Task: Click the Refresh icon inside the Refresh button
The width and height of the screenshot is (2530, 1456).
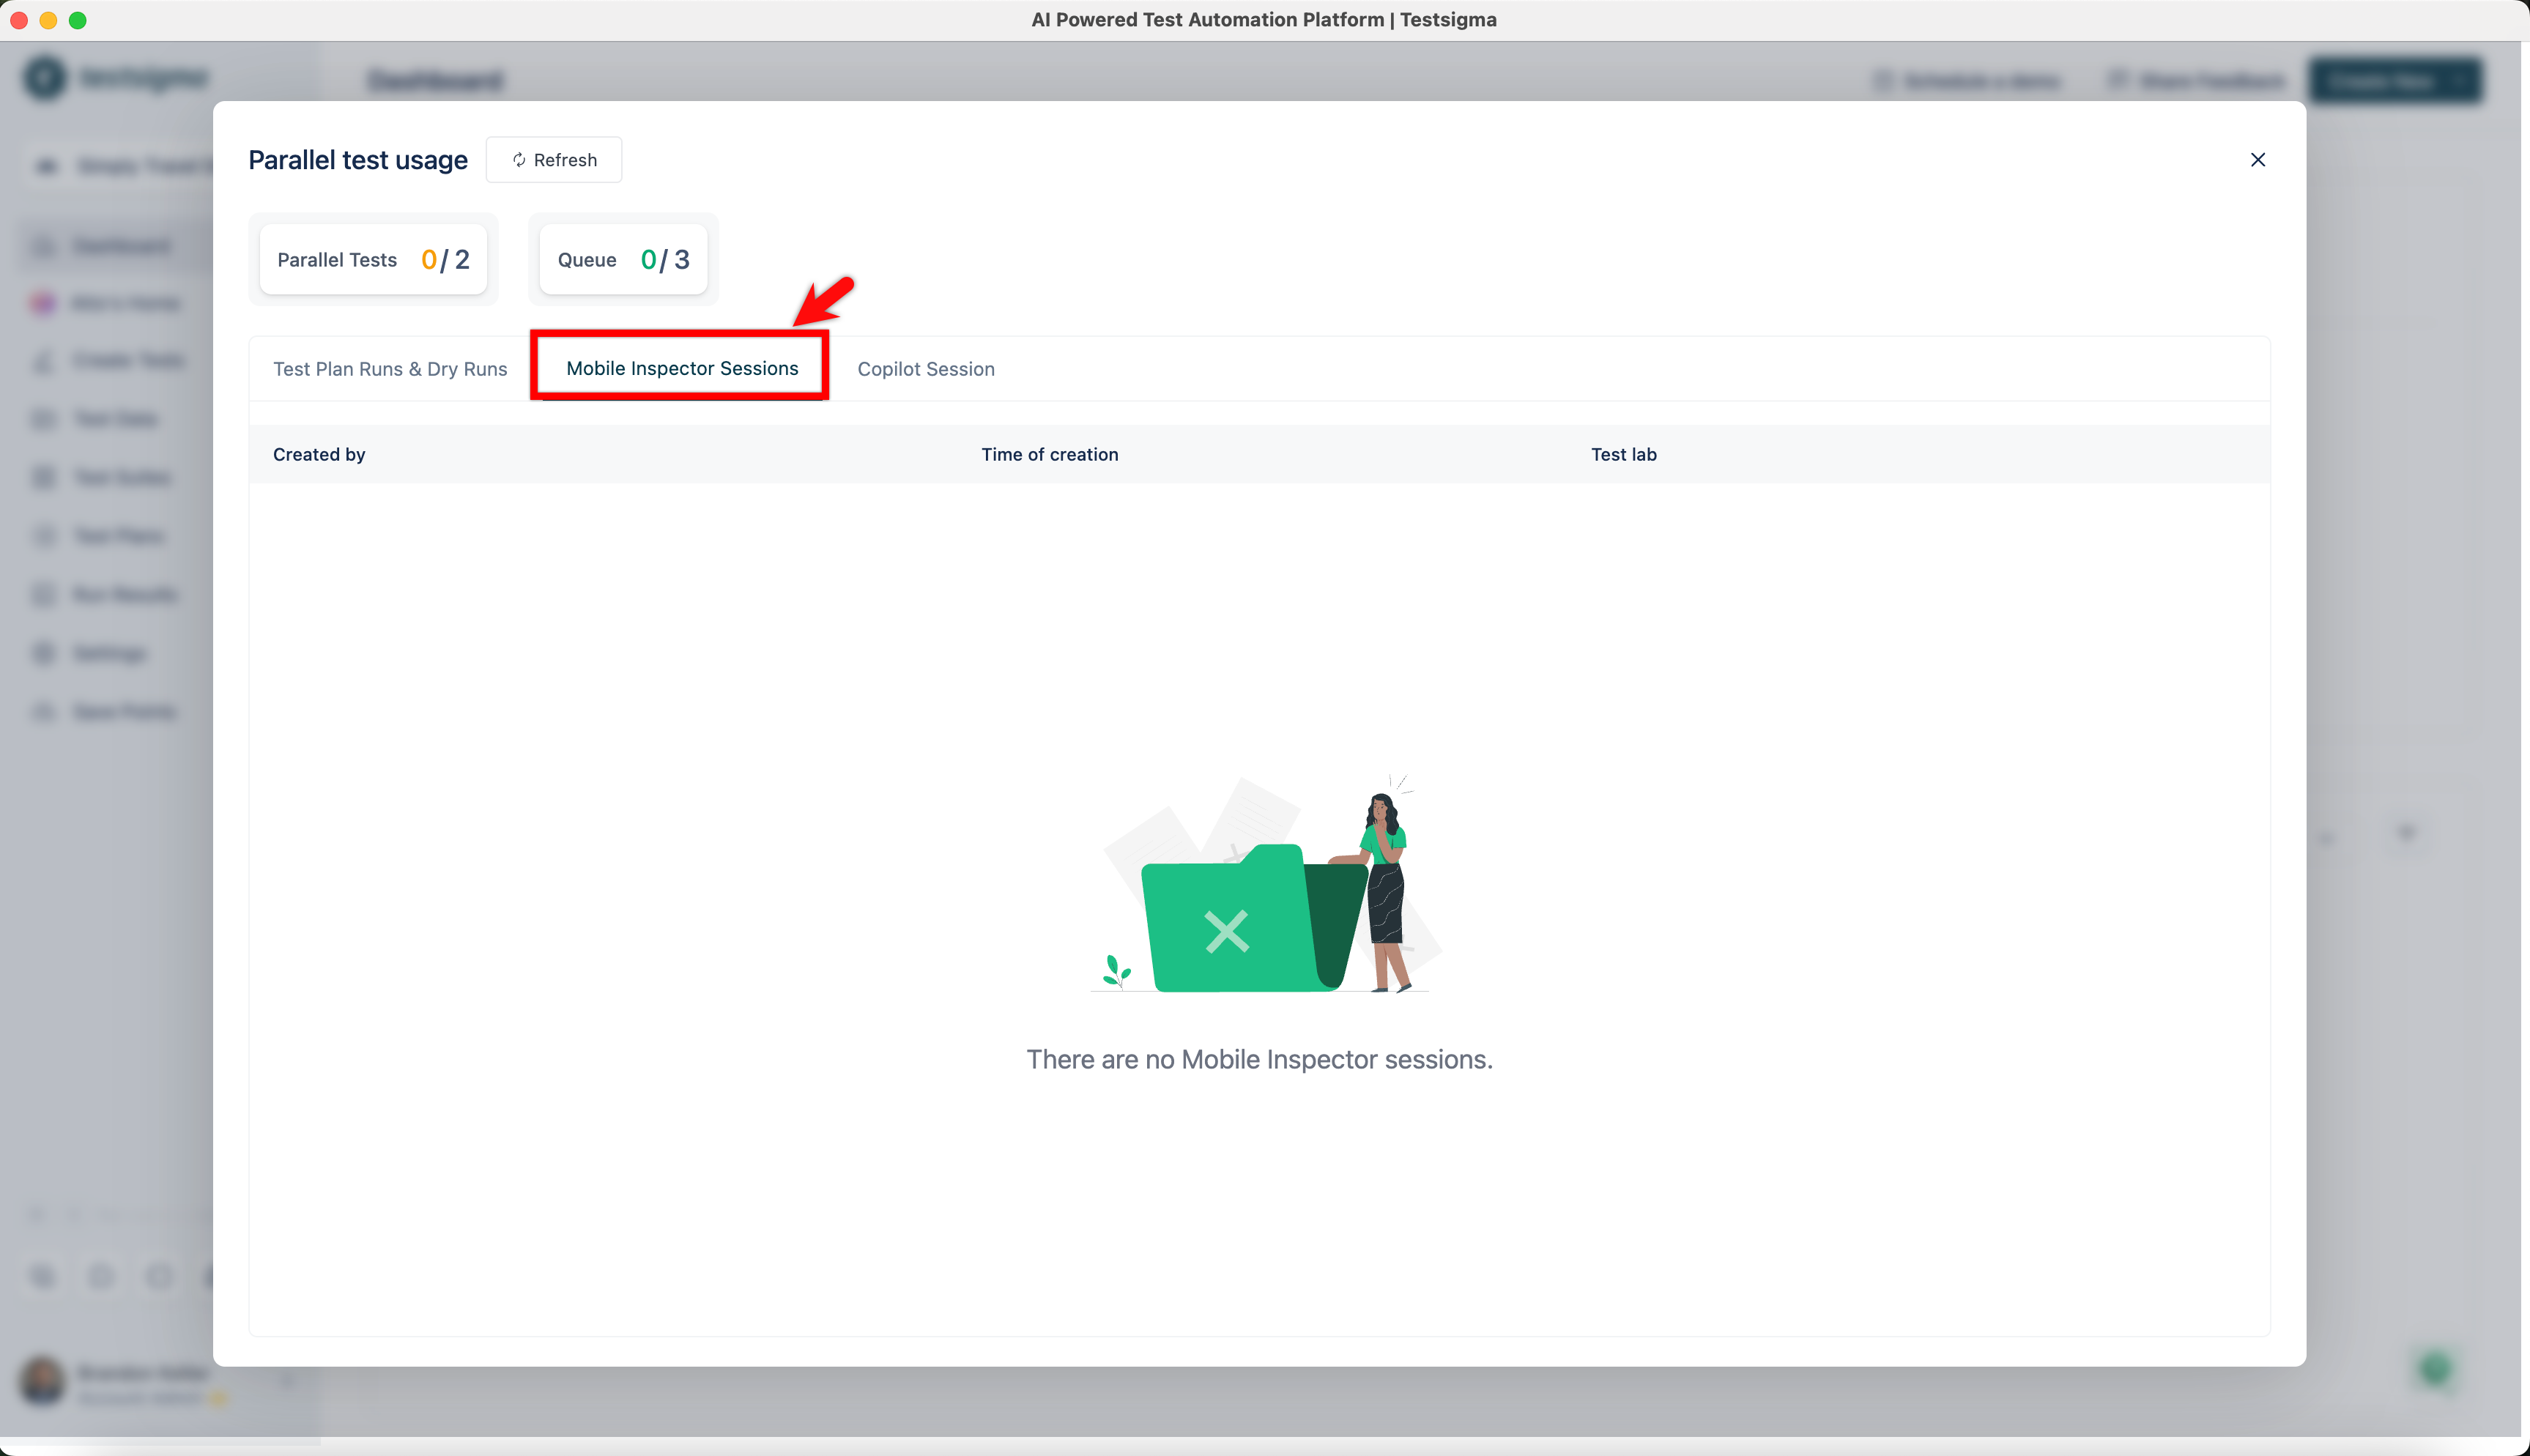Action: pyautogui.click(x=520, y=160)
